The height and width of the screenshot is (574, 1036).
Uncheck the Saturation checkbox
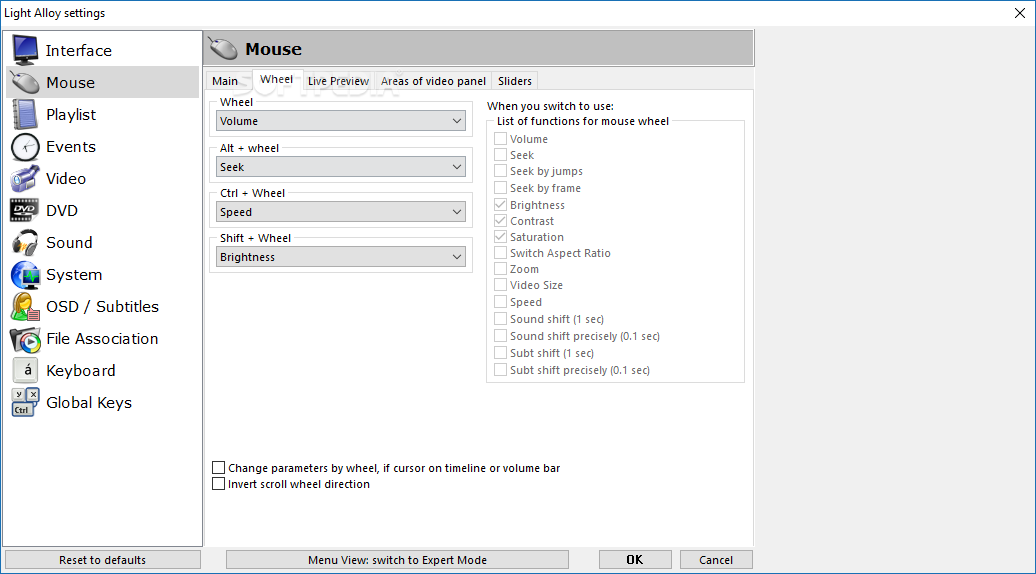(x=500, y=236)
